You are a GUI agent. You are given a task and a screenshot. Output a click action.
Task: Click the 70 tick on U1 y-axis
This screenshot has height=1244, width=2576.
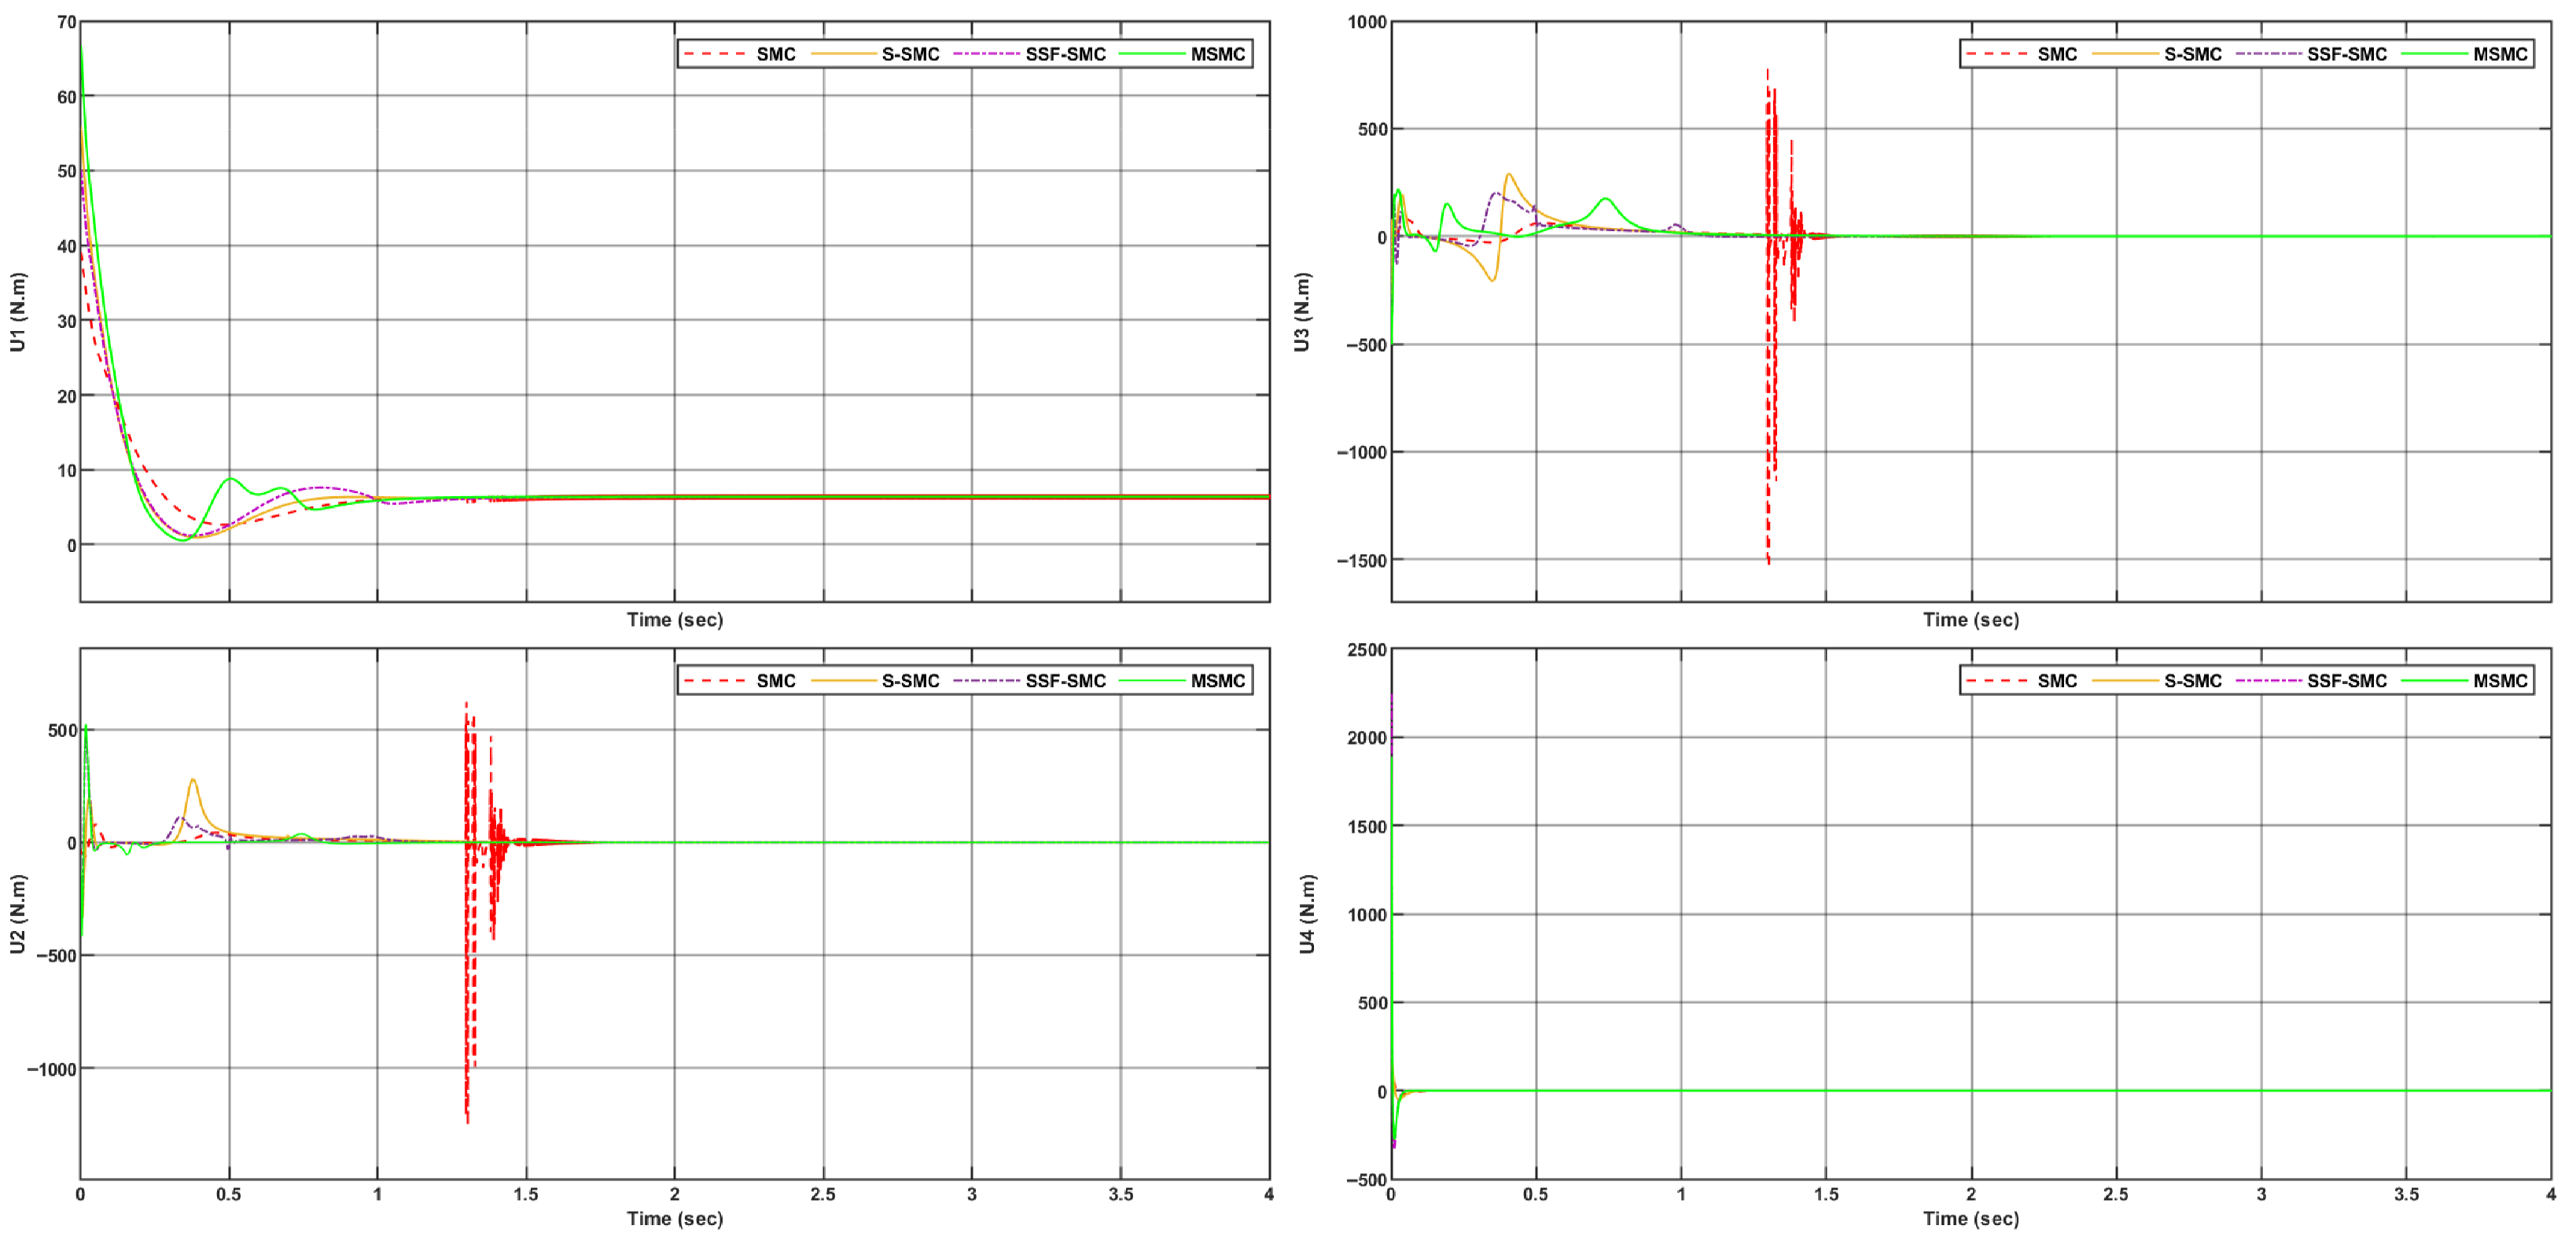click(66, 22)
